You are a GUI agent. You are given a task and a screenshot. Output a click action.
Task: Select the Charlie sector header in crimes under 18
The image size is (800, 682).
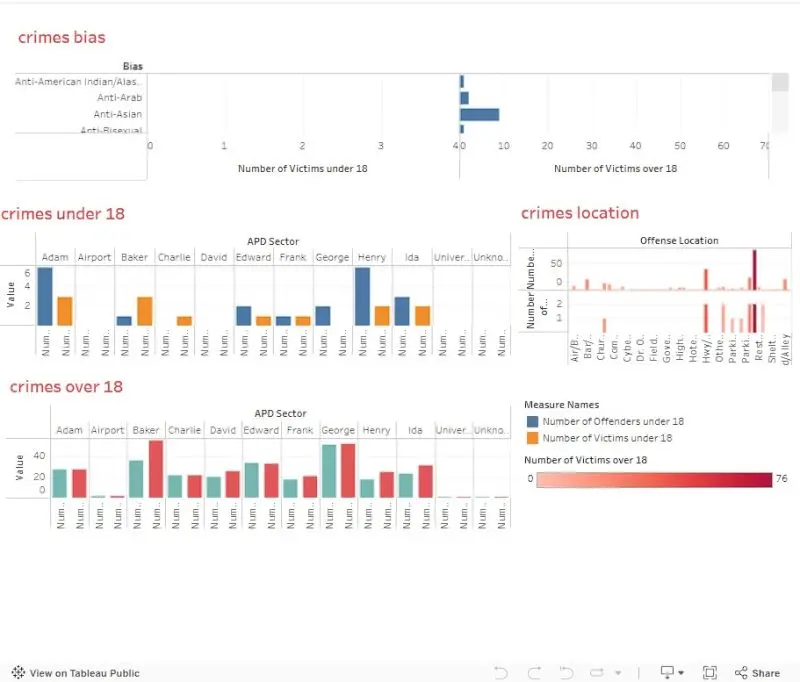pos(174,257)
